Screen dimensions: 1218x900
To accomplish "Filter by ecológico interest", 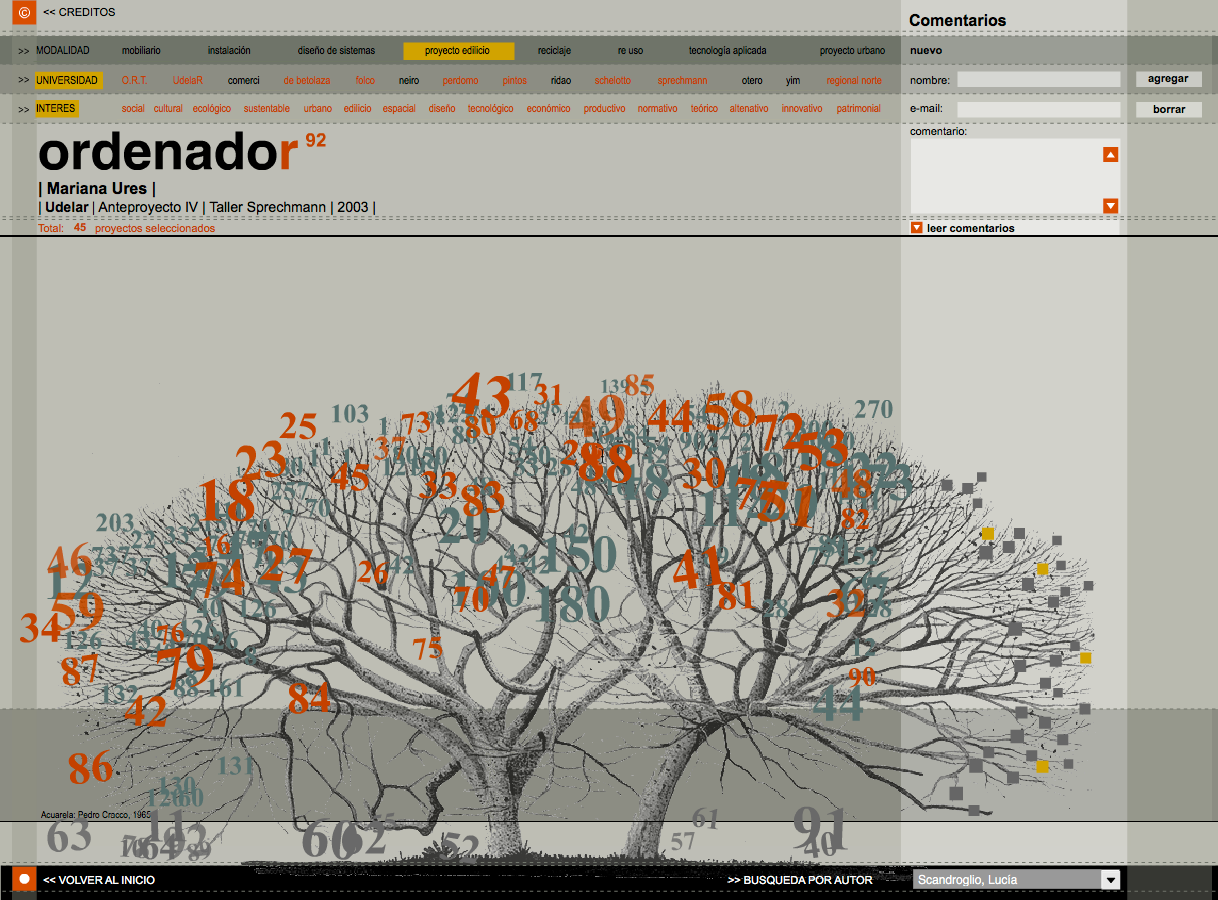I will 212,108.
